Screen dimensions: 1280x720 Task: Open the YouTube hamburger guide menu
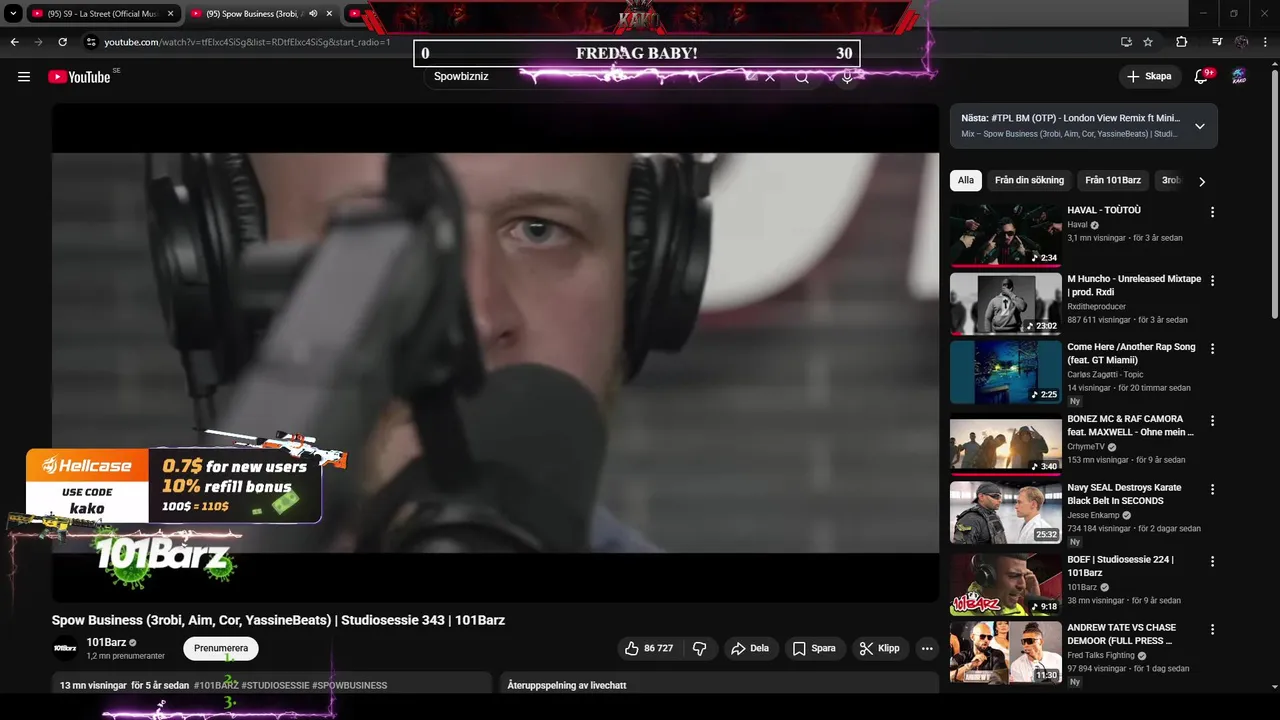tap(24, 77)
